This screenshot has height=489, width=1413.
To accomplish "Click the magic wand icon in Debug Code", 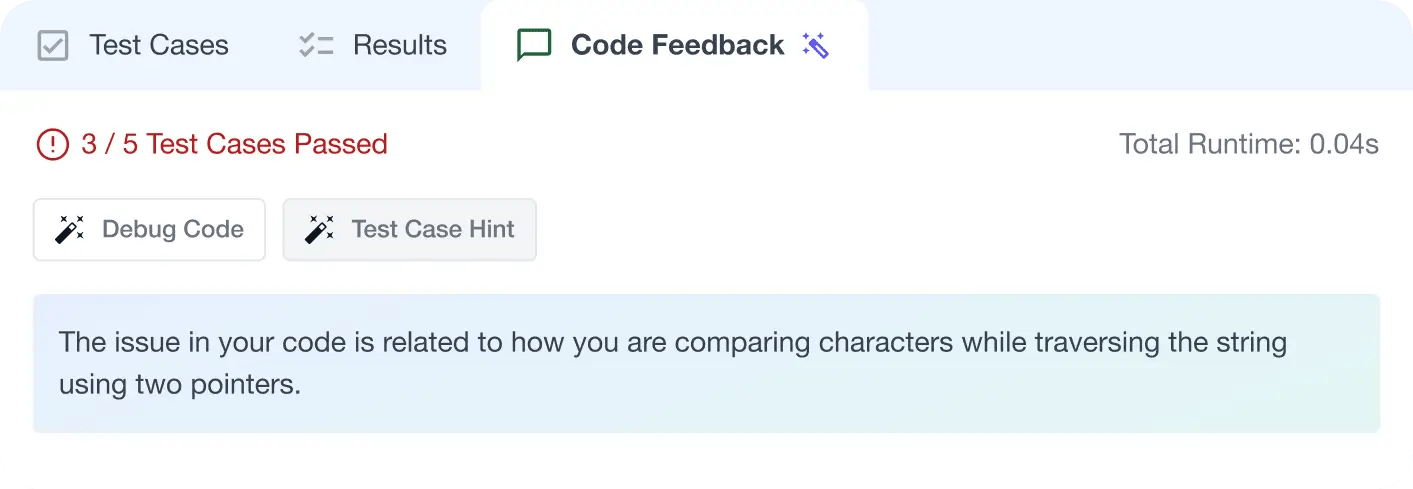I will 69,230.
